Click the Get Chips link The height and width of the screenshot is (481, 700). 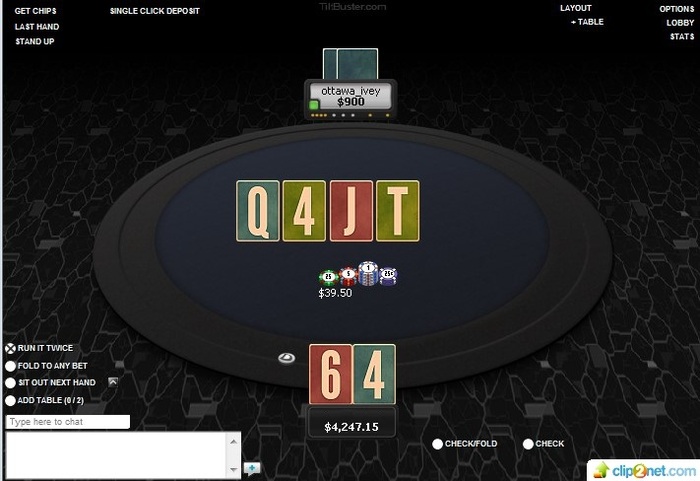point(35,11)
